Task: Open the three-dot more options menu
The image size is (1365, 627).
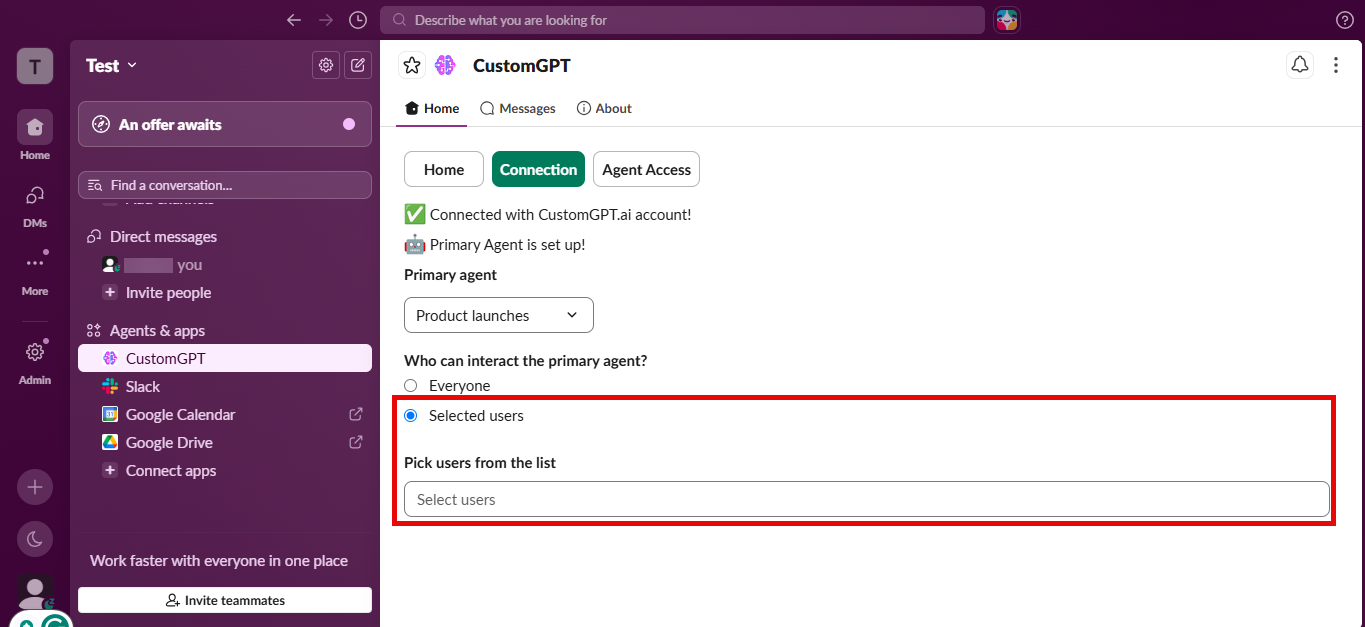Action: tap(1336, 65)
